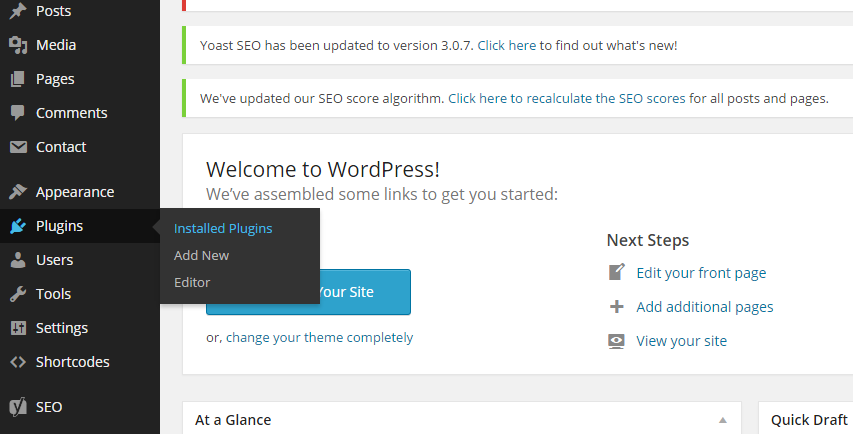The height and width of the screenshot is (434, 853).
Task: Click link to recalculate the SEO scores
Action: 566,98
